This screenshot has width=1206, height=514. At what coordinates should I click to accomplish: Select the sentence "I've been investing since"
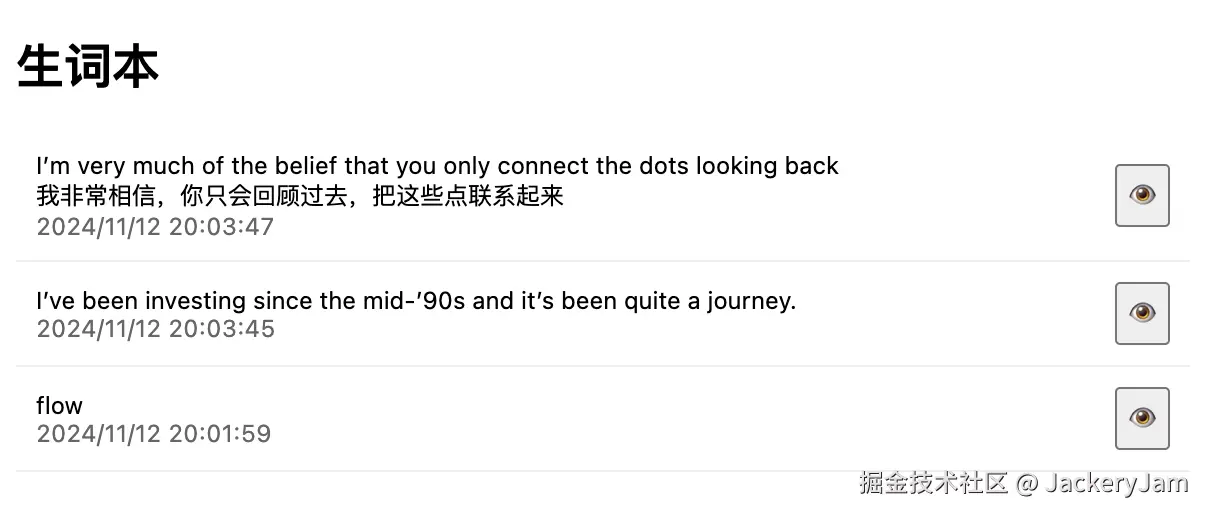point(416,301)
